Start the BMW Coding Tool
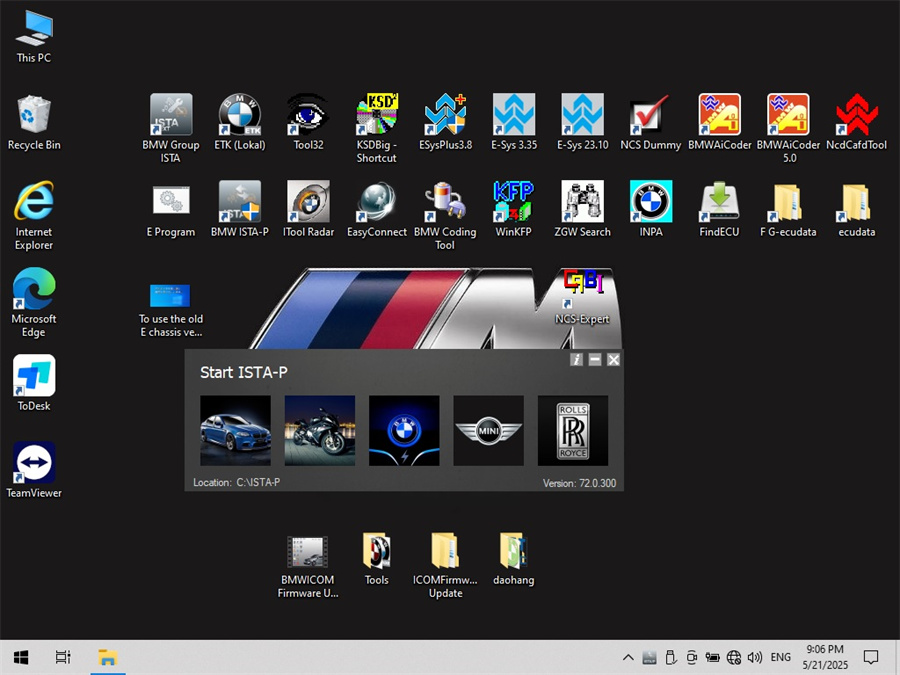 coord(445,203)
